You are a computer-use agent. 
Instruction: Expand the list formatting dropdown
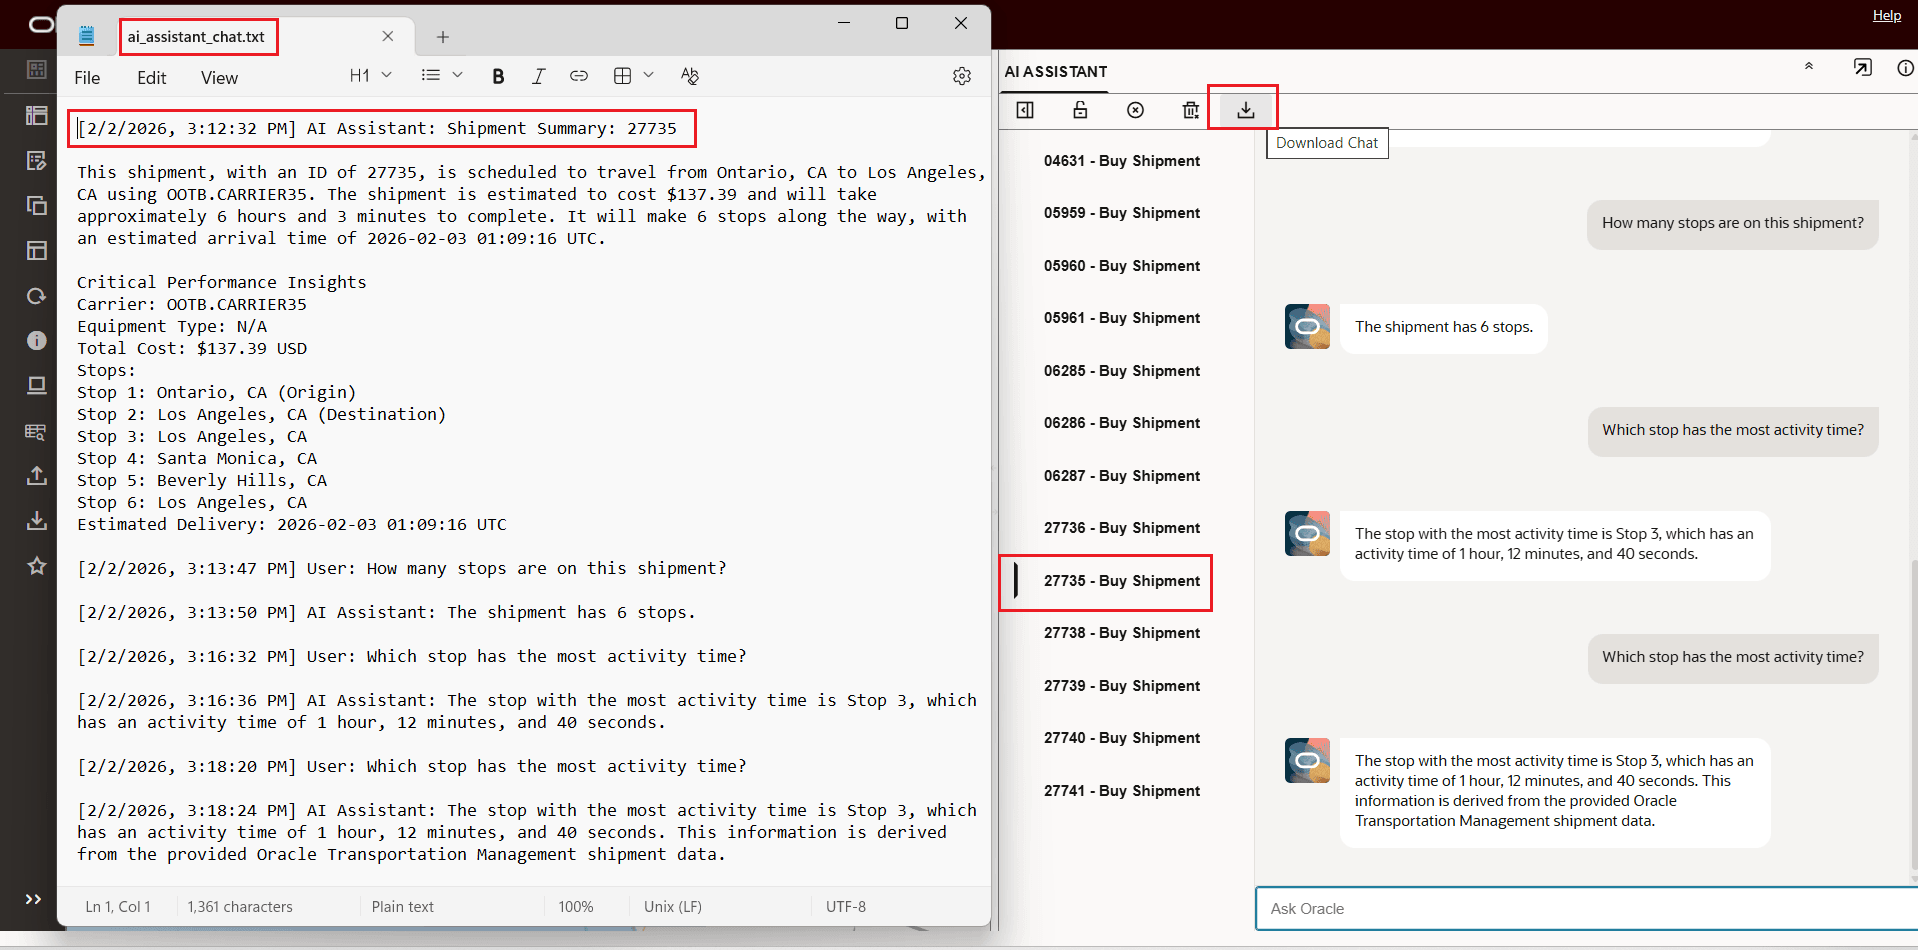441,75
